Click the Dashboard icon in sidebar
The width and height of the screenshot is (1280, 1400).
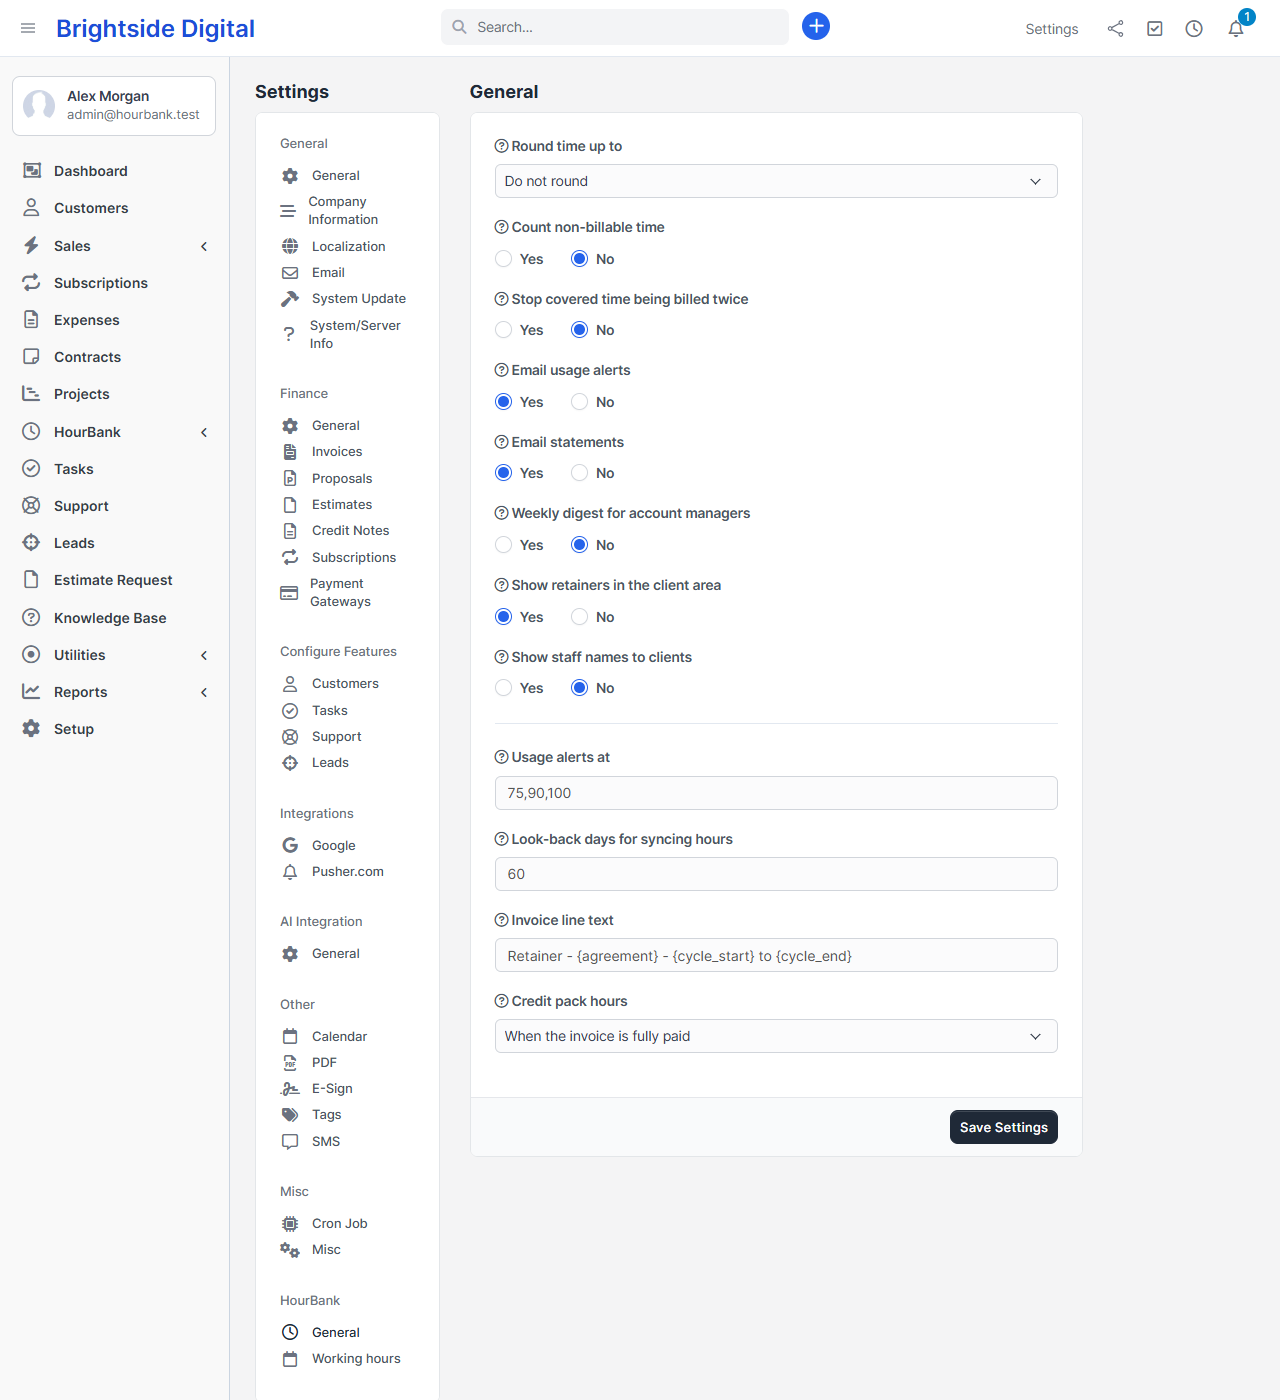point(32,171)
